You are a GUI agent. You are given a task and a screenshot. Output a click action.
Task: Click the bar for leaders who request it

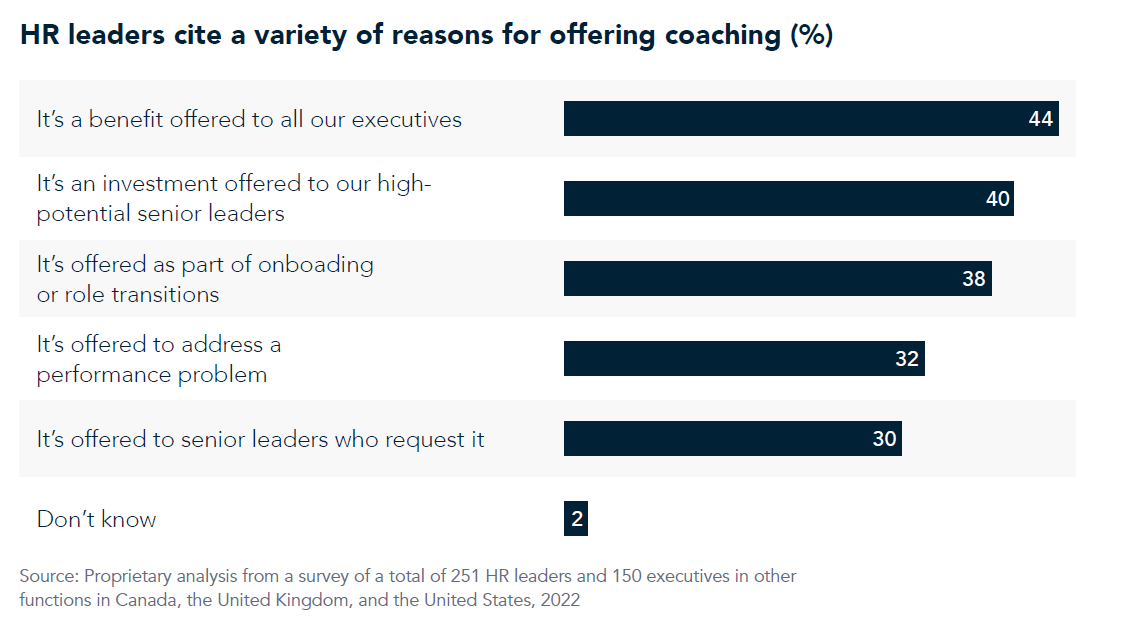click(x=710, y=439)
